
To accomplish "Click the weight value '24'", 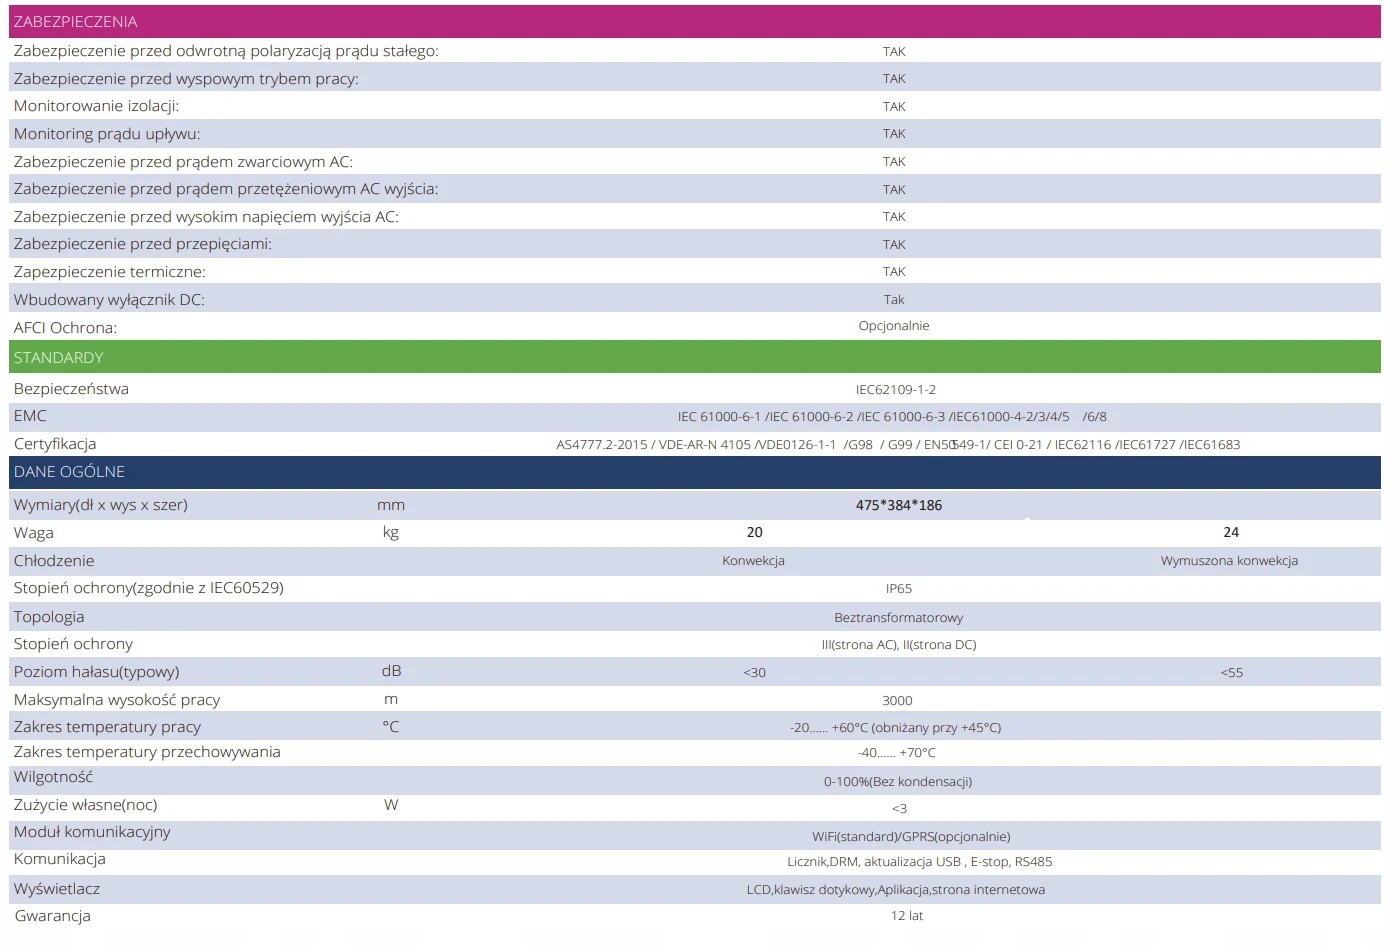I will click(1231, 533).
